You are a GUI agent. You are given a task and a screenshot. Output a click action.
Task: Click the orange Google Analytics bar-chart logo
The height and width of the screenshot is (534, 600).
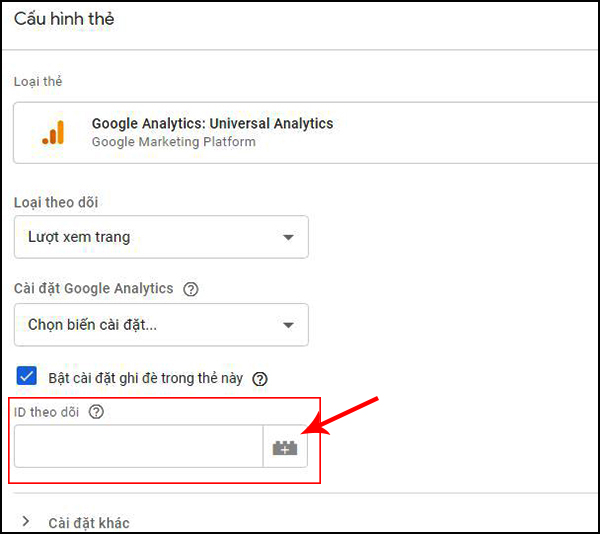coord(53,132)
